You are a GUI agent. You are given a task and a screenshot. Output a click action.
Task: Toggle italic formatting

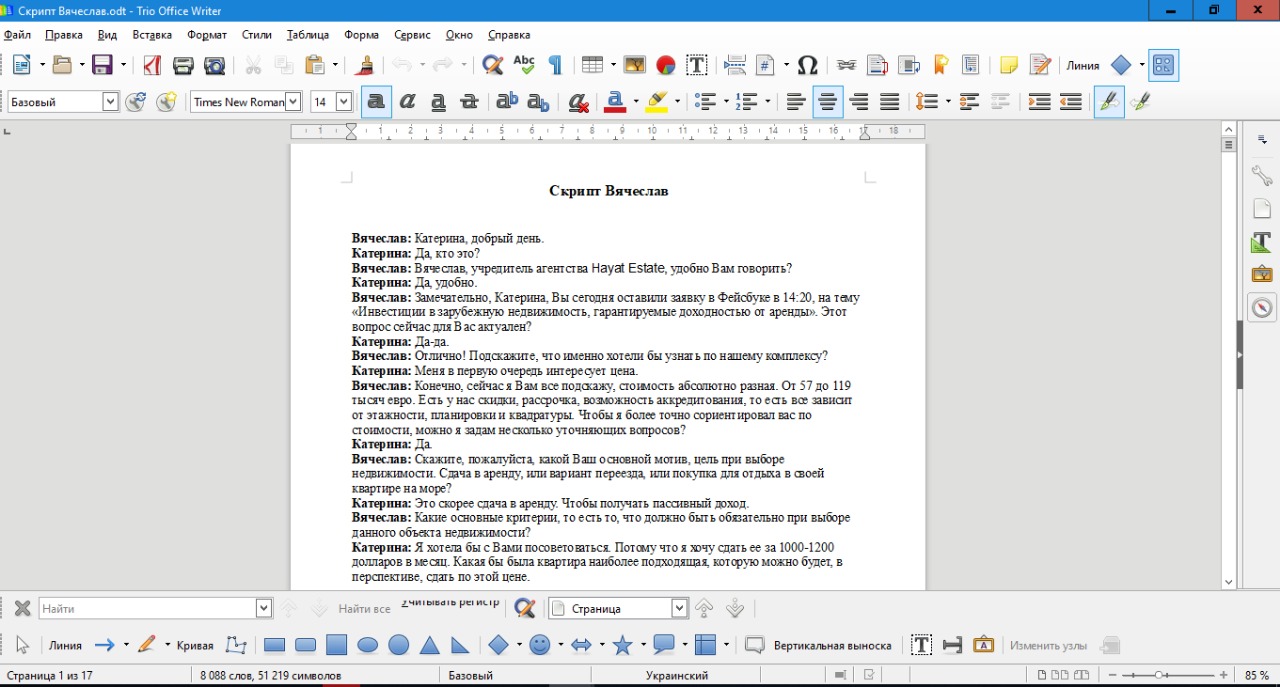tap(407, 102)
